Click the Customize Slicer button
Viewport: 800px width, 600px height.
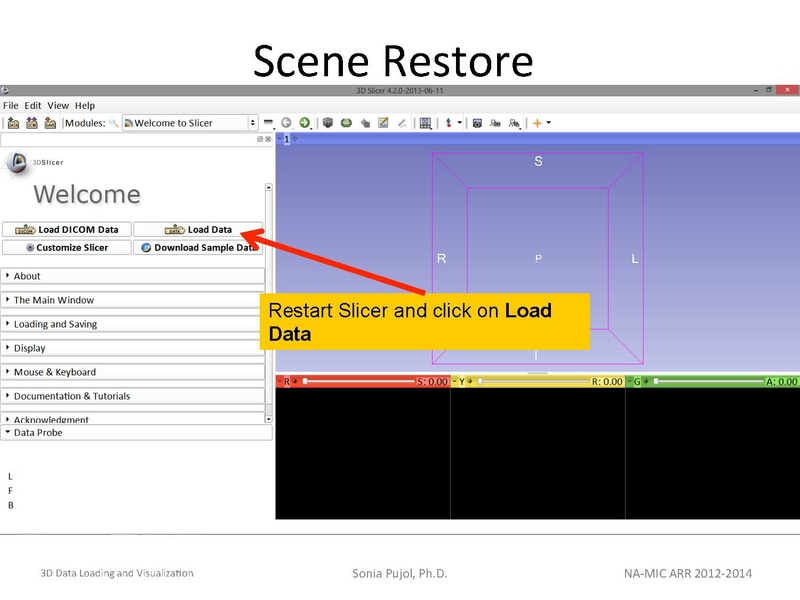tap(67, 247)
